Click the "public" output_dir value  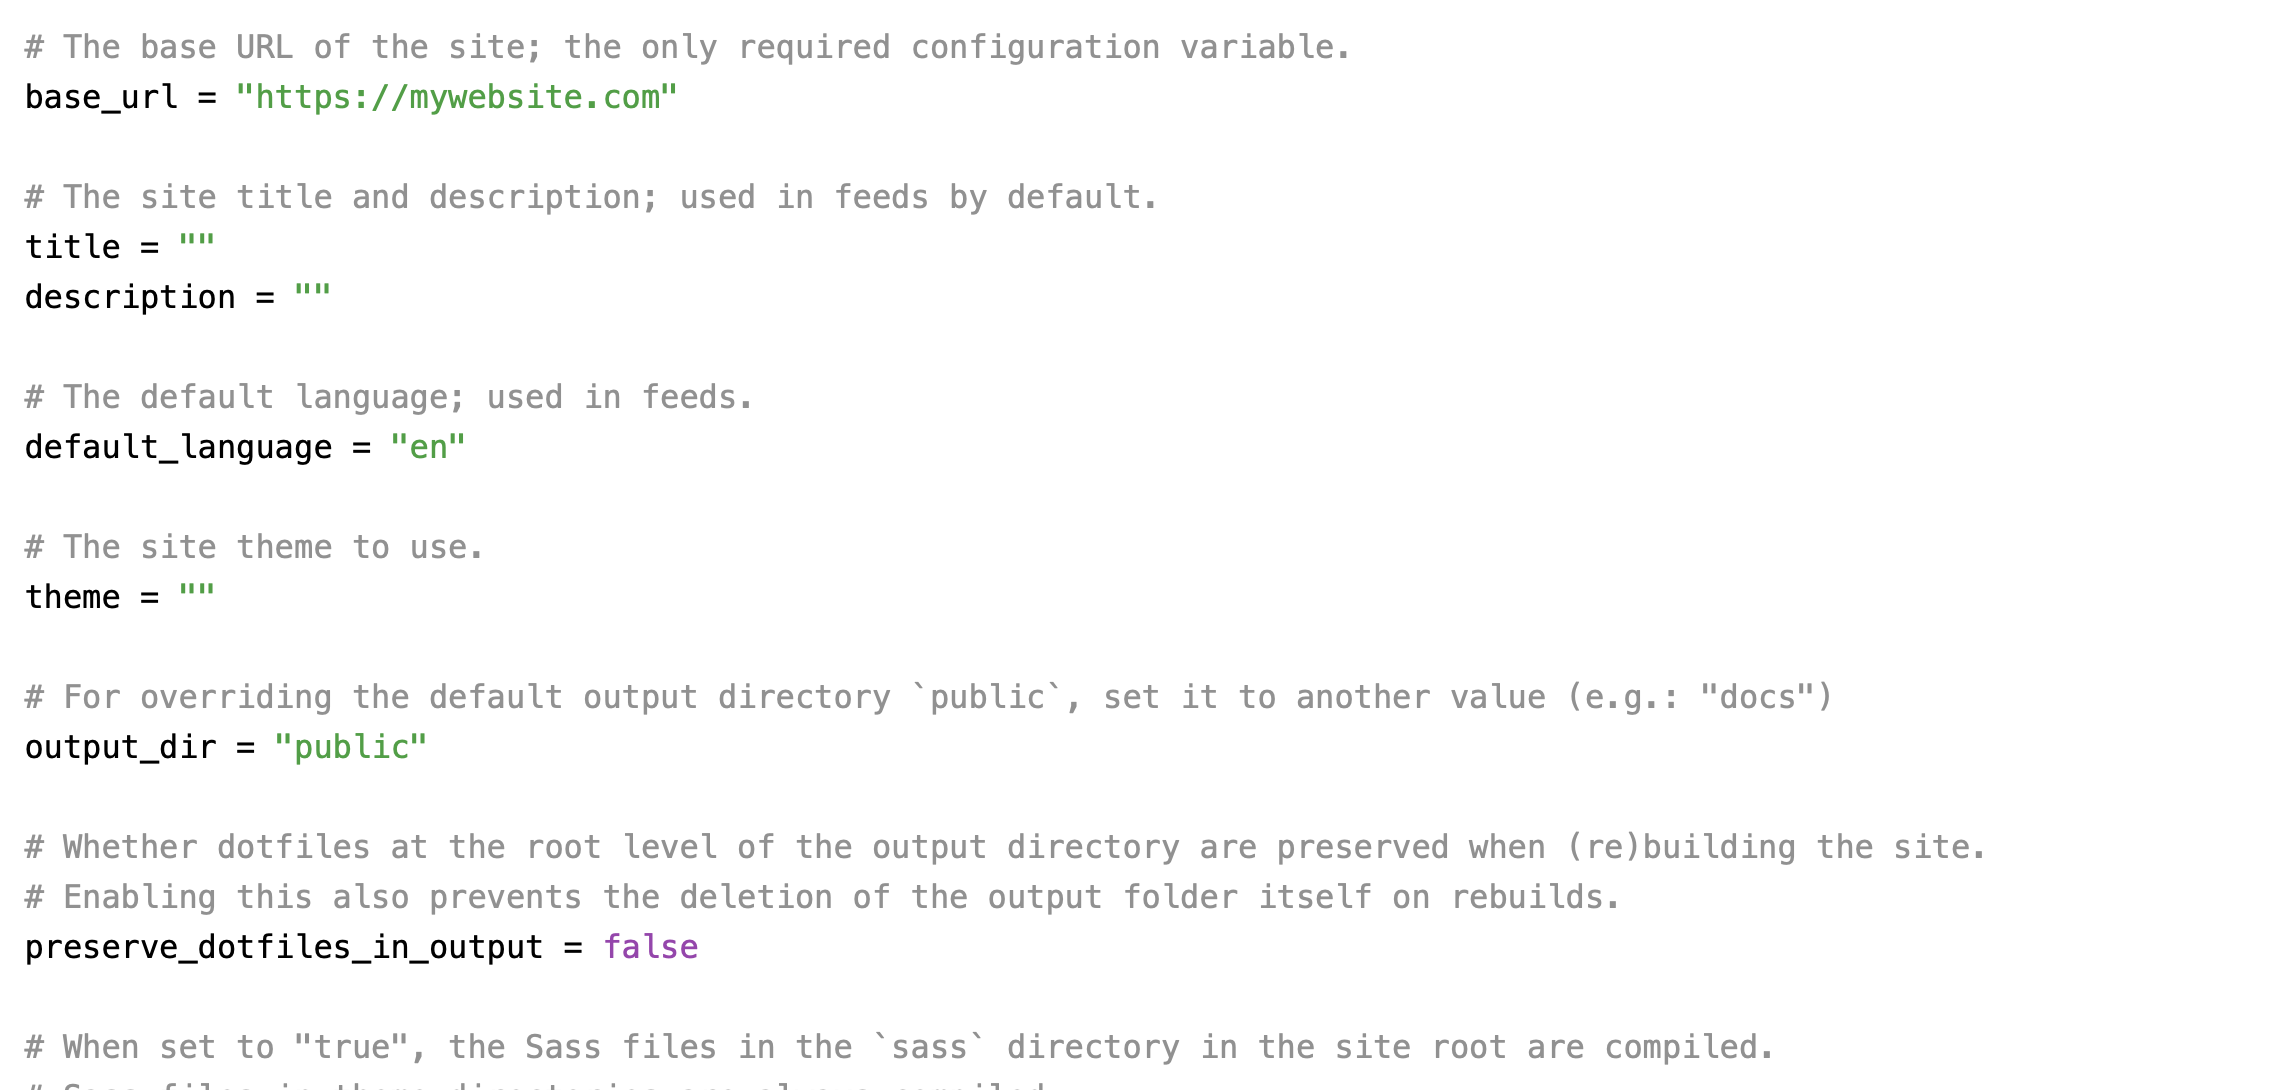tap(351, 747)
